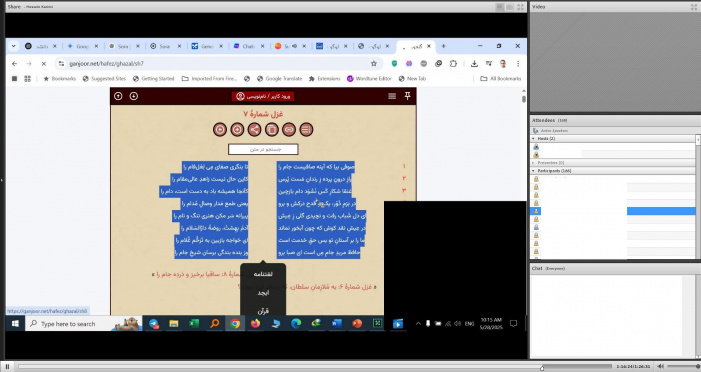Click the copy icon under the ghazal title
701x372 pixels.
tap(272, 130)
